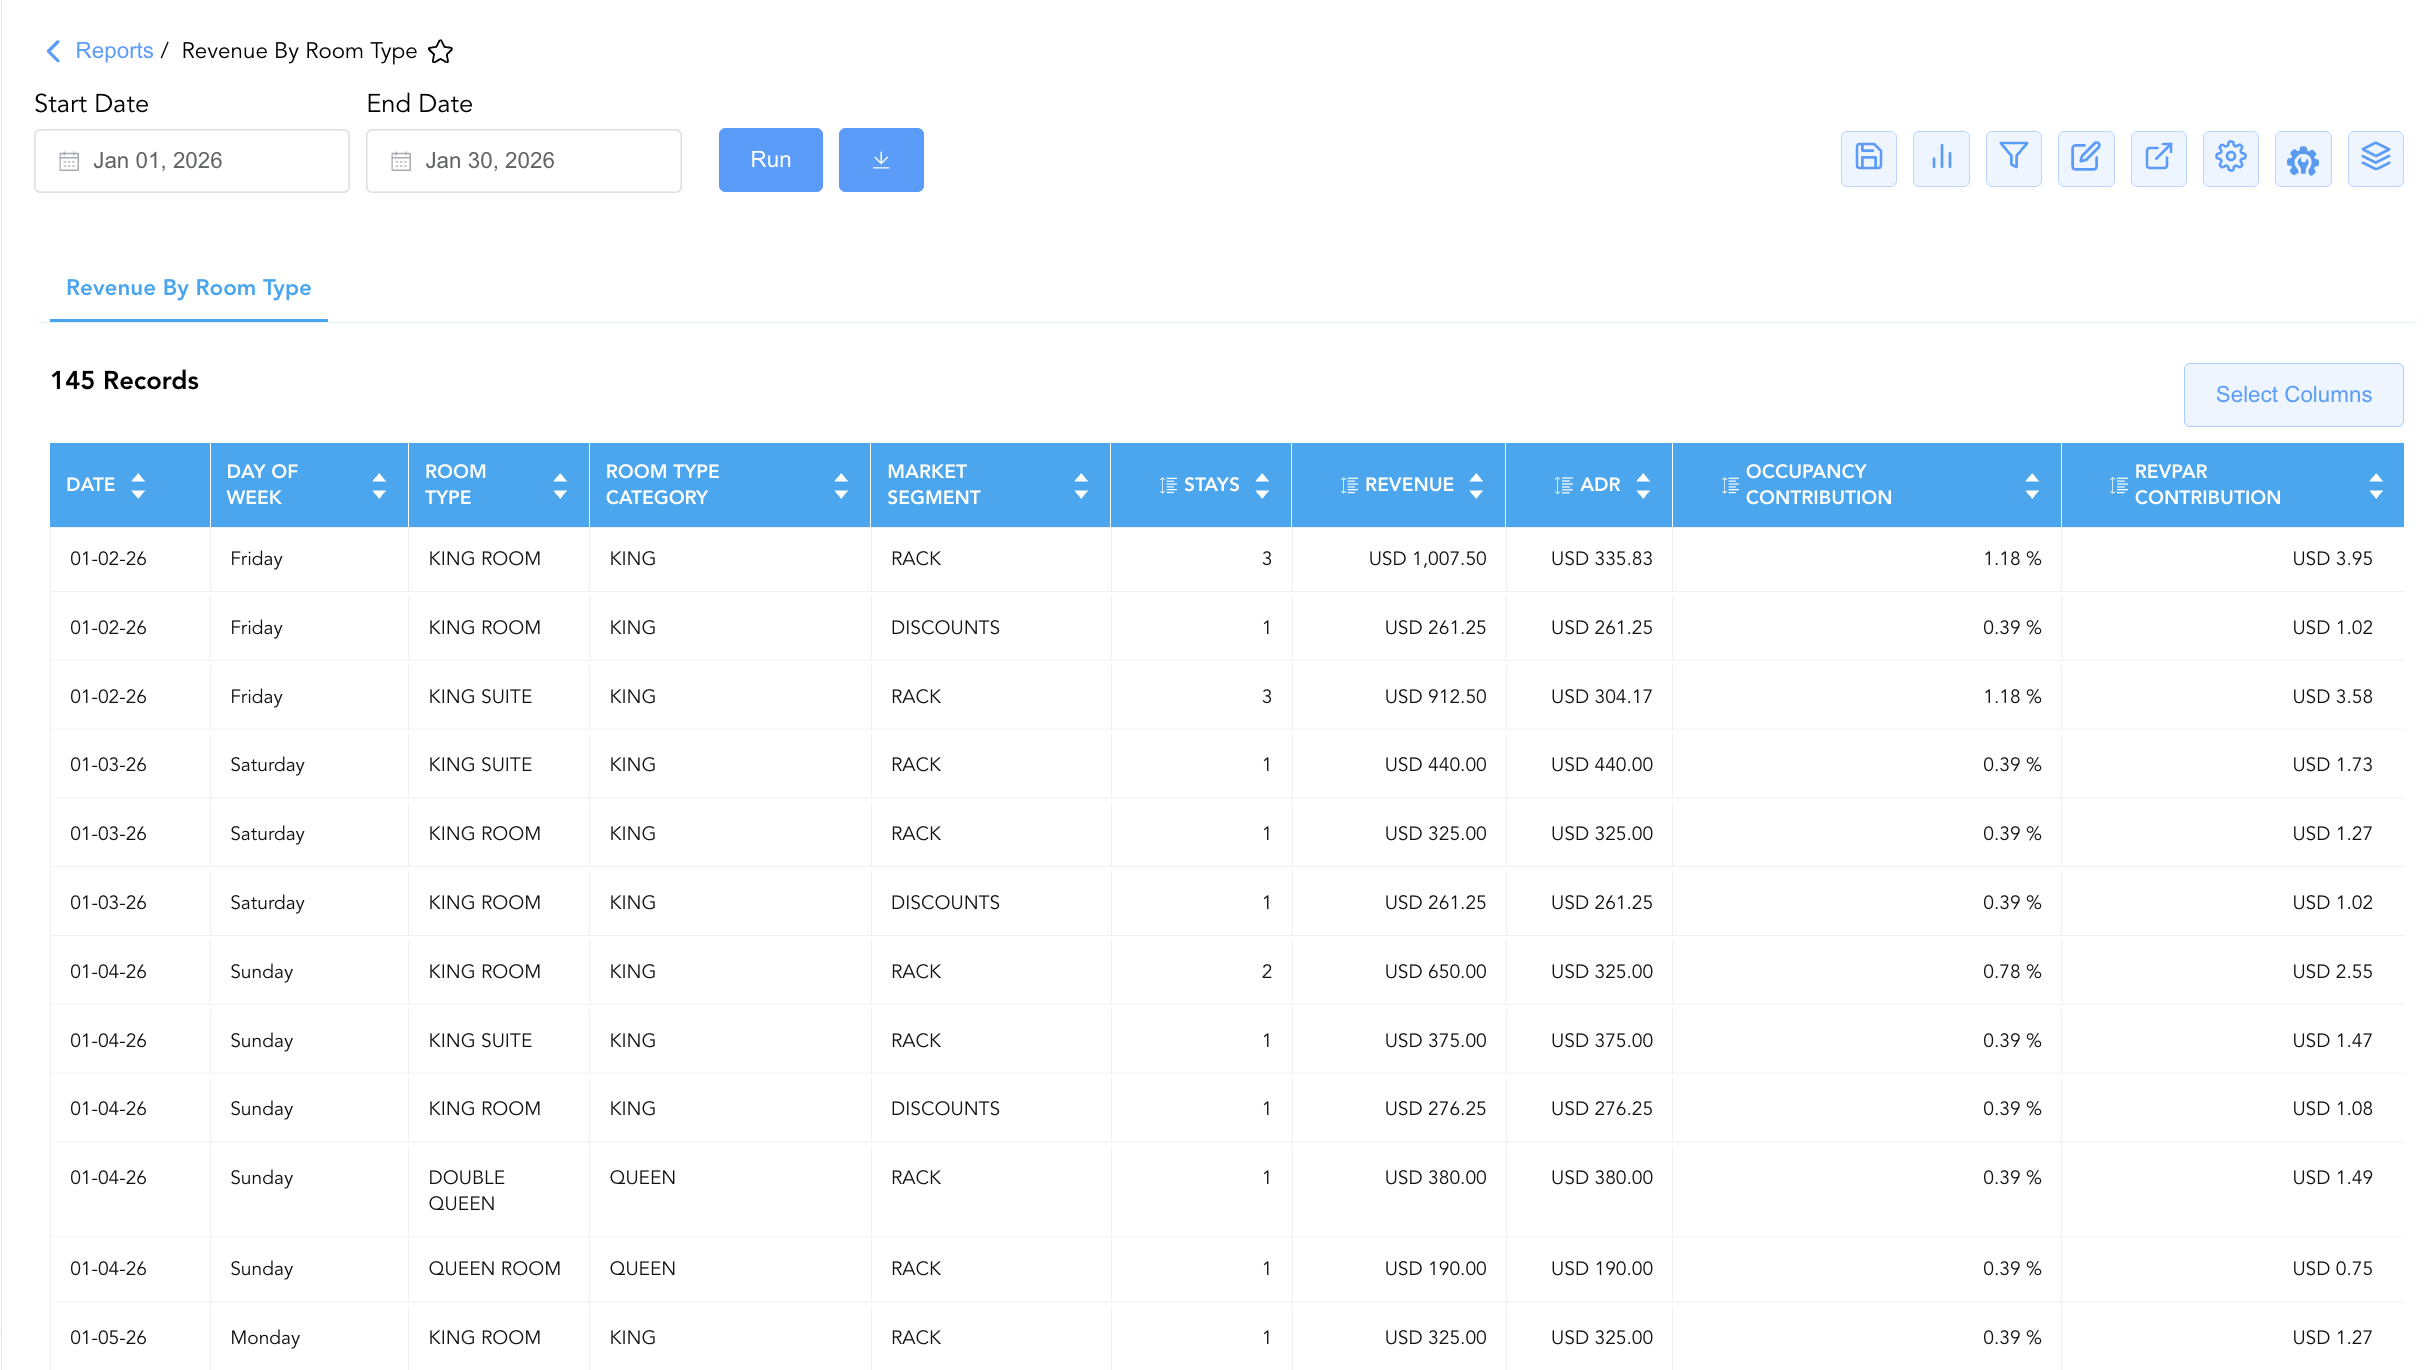Click the back chevron beside Reports
The image size is (2436, 1370).
[x=53, y=51]
